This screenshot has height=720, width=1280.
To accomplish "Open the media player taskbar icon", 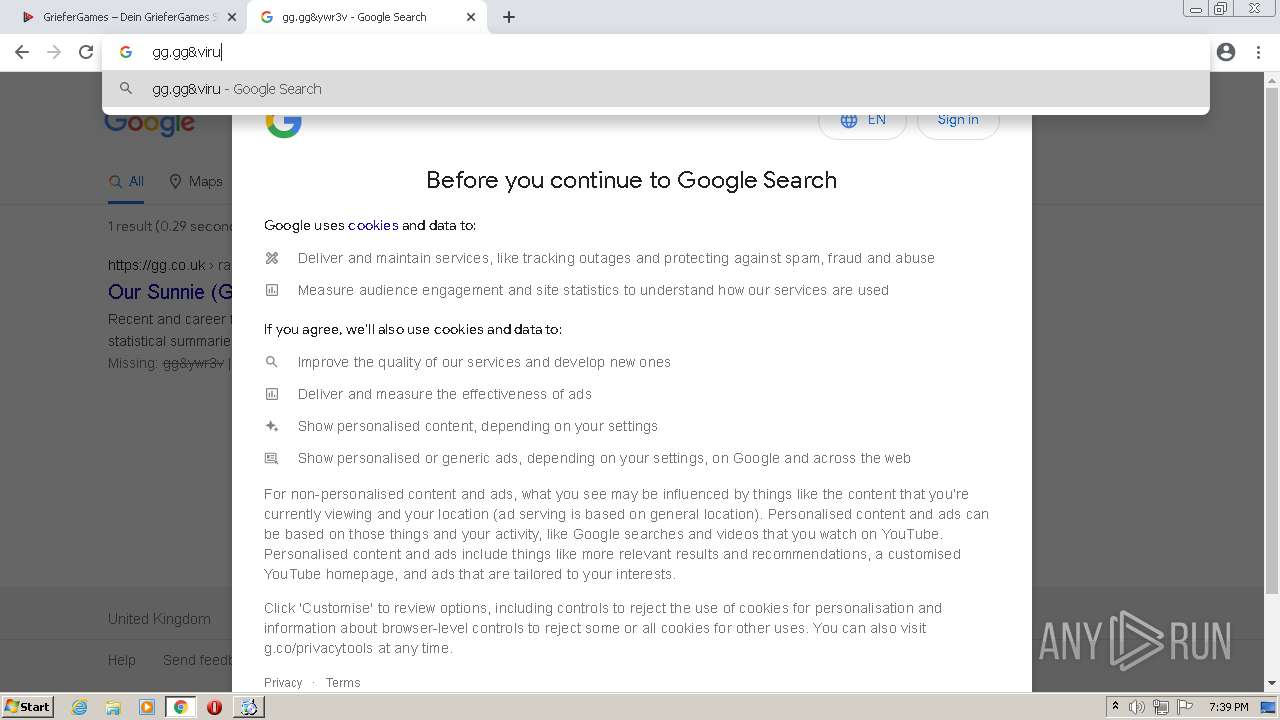I will (147, 707).
